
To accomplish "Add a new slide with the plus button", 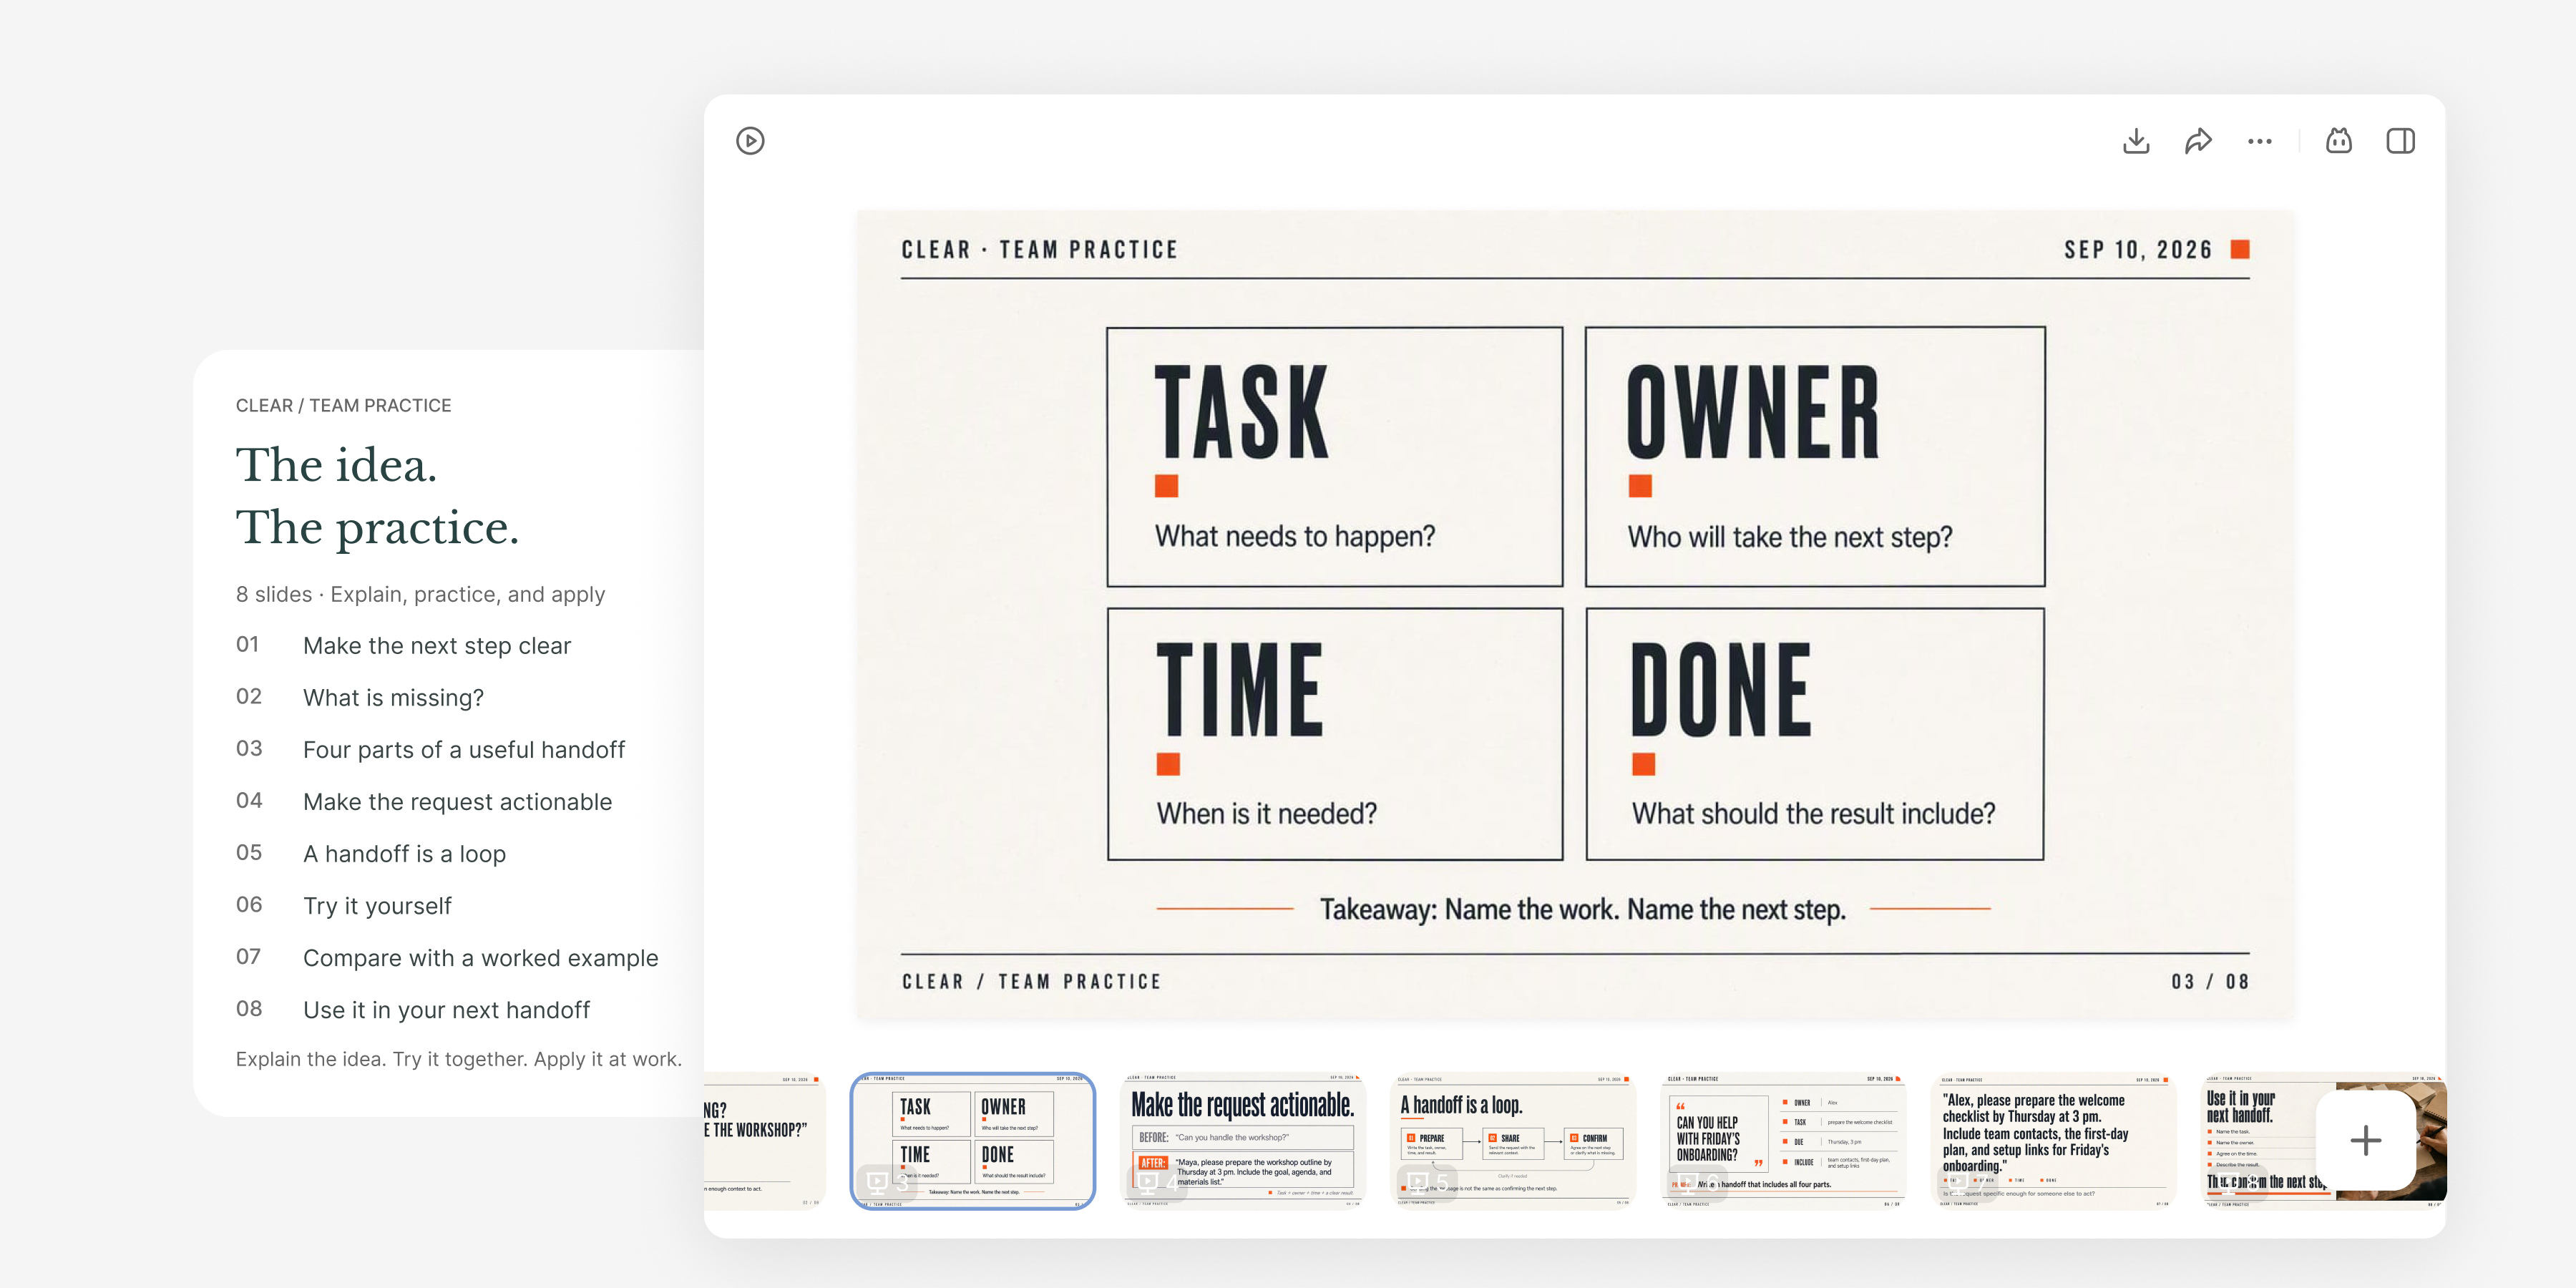I will pos(2366,1140).
